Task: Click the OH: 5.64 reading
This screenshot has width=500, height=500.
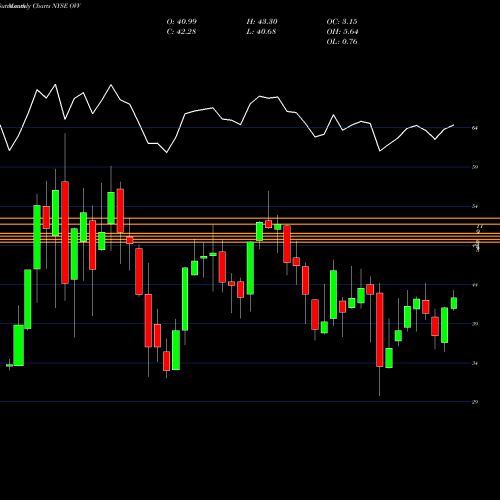Action: click(x=342, y=32)
